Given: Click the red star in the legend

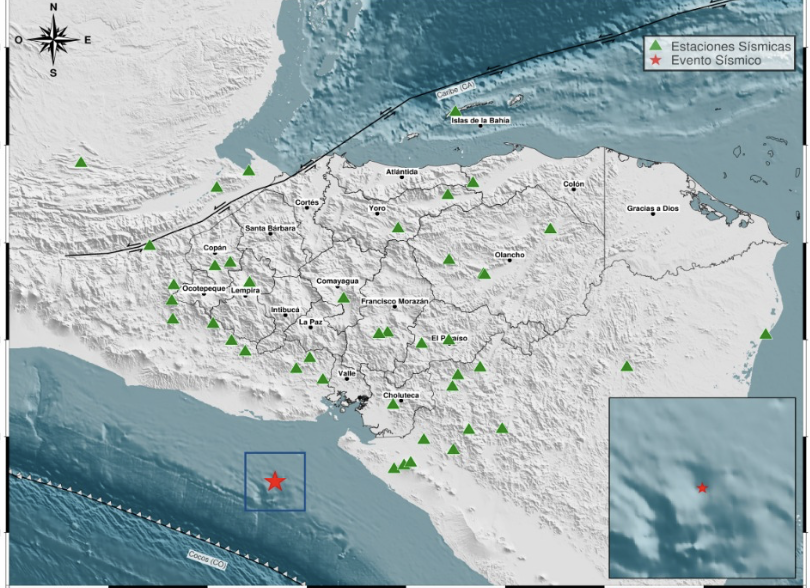Looking at the screenshot, I should (655, 61).
